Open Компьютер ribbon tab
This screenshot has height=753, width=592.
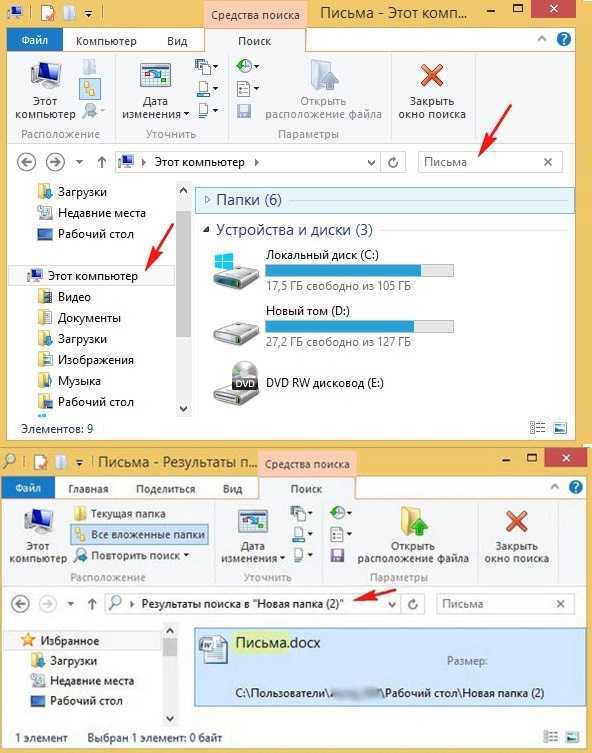tap(106, 41)
